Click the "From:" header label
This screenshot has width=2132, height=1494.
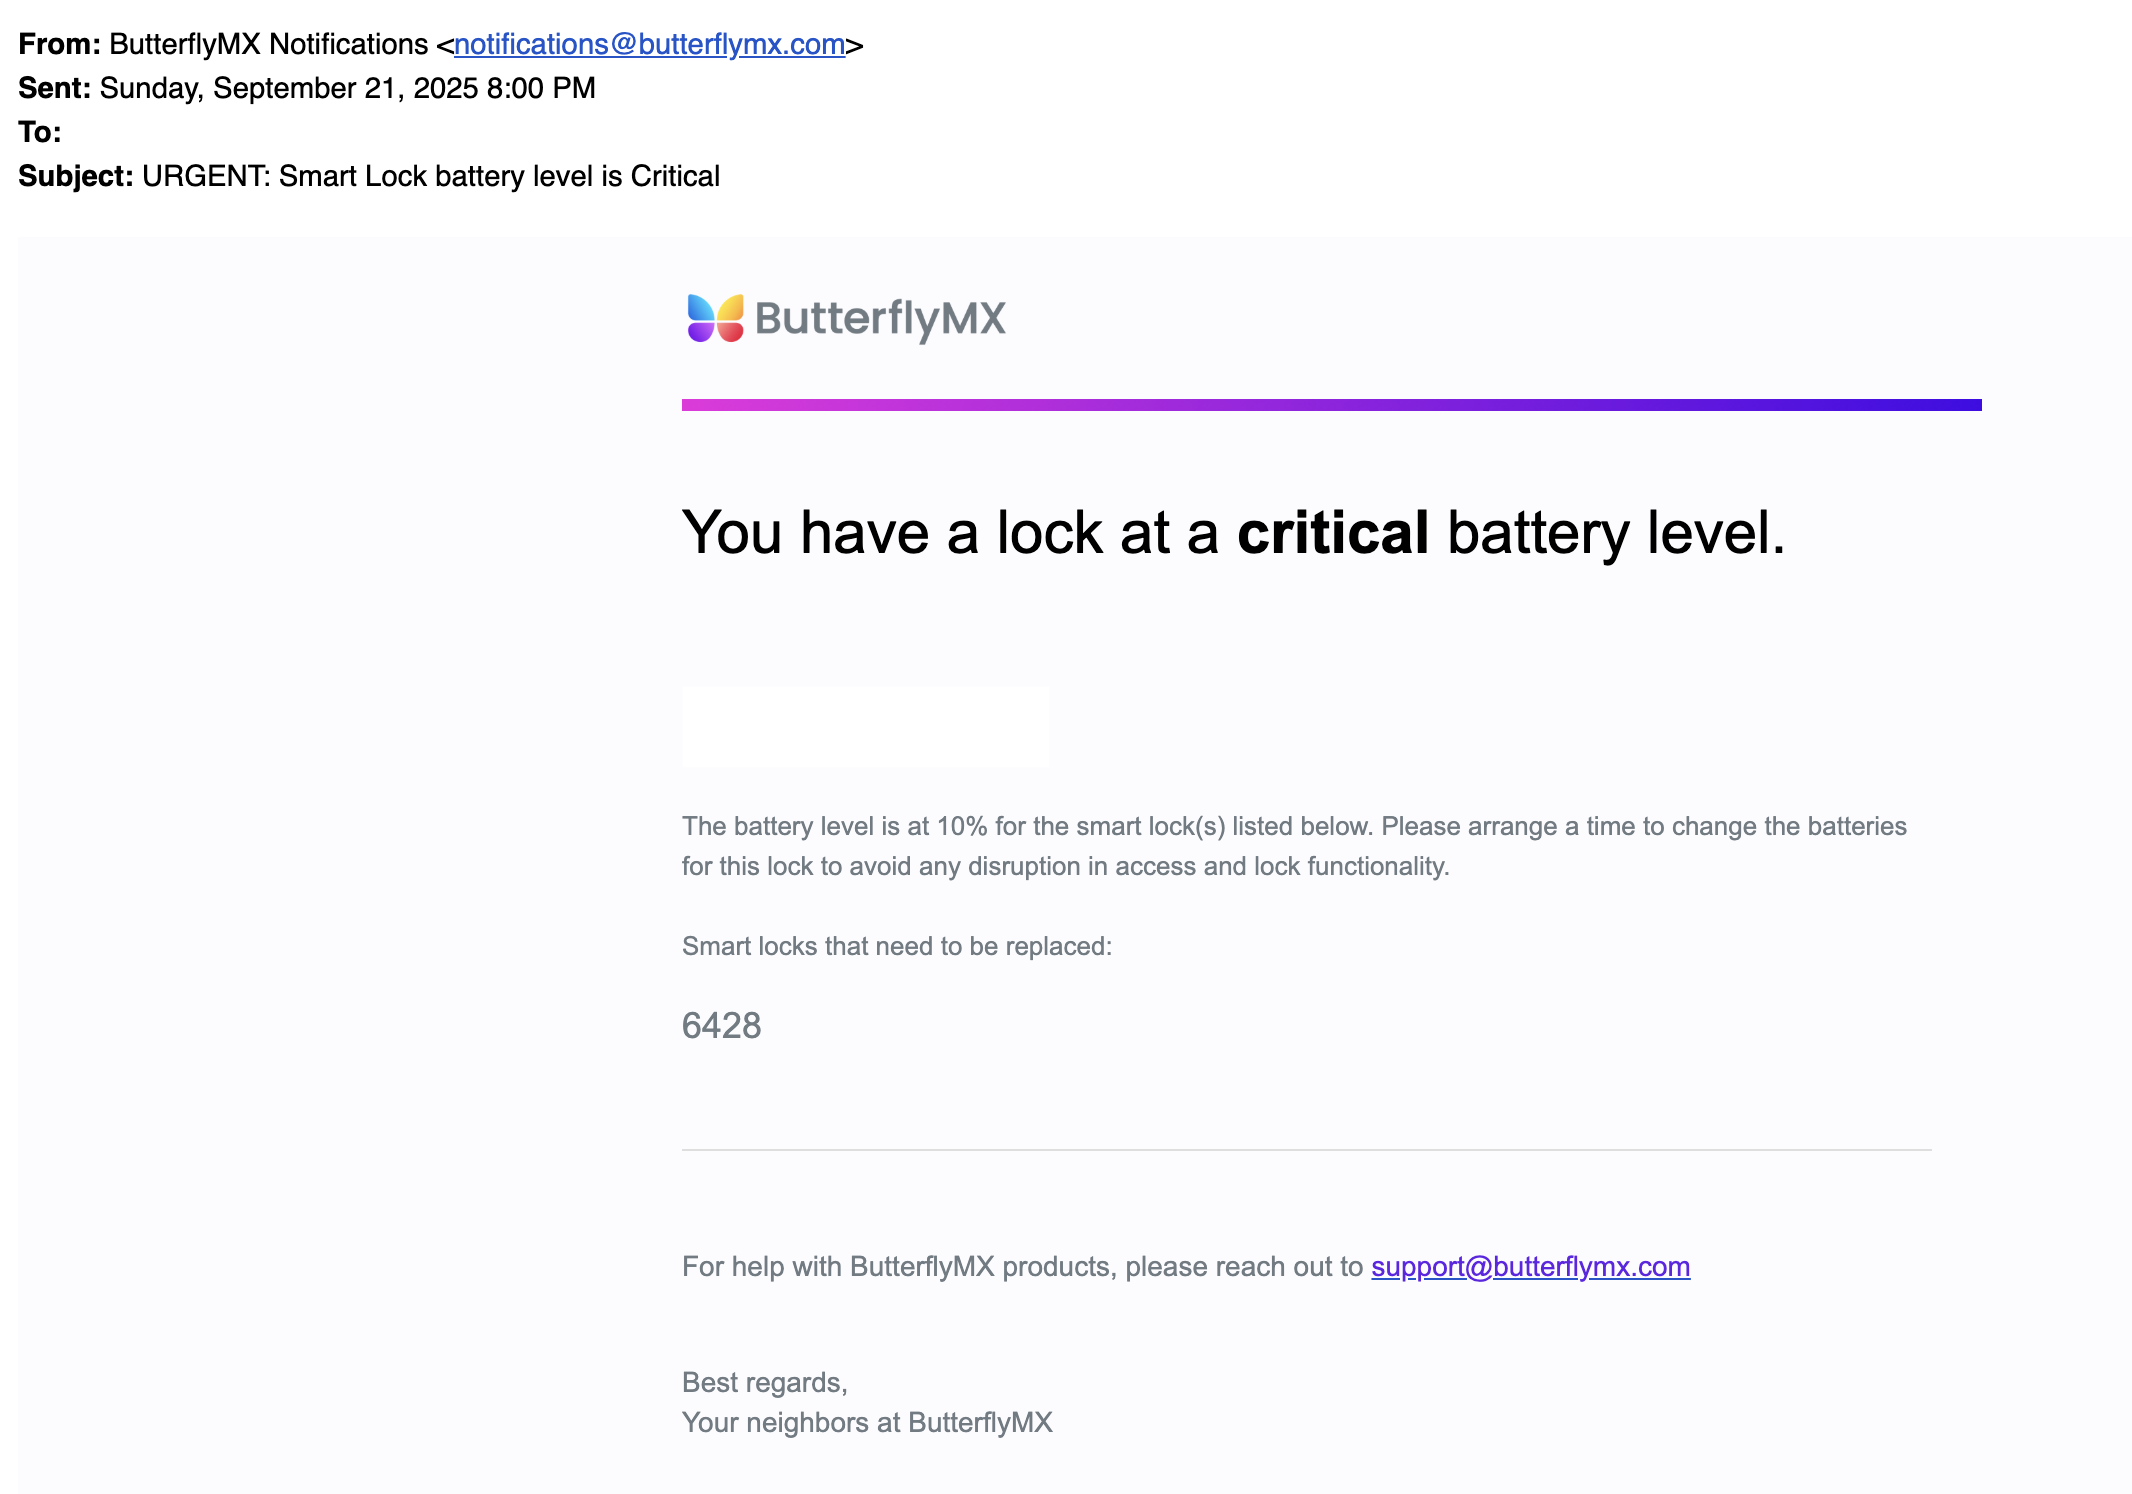click(x=59, y=44)
